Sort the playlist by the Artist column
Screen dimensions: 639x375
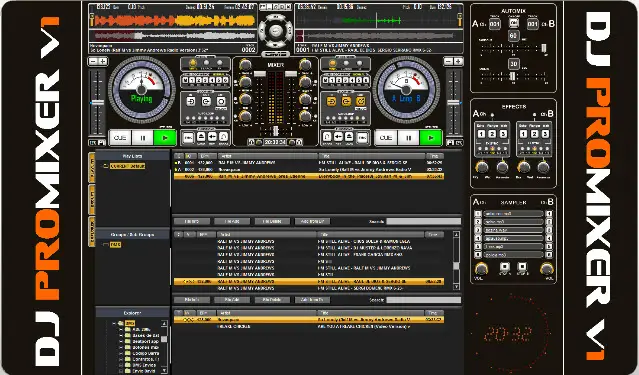click(267, 156)
